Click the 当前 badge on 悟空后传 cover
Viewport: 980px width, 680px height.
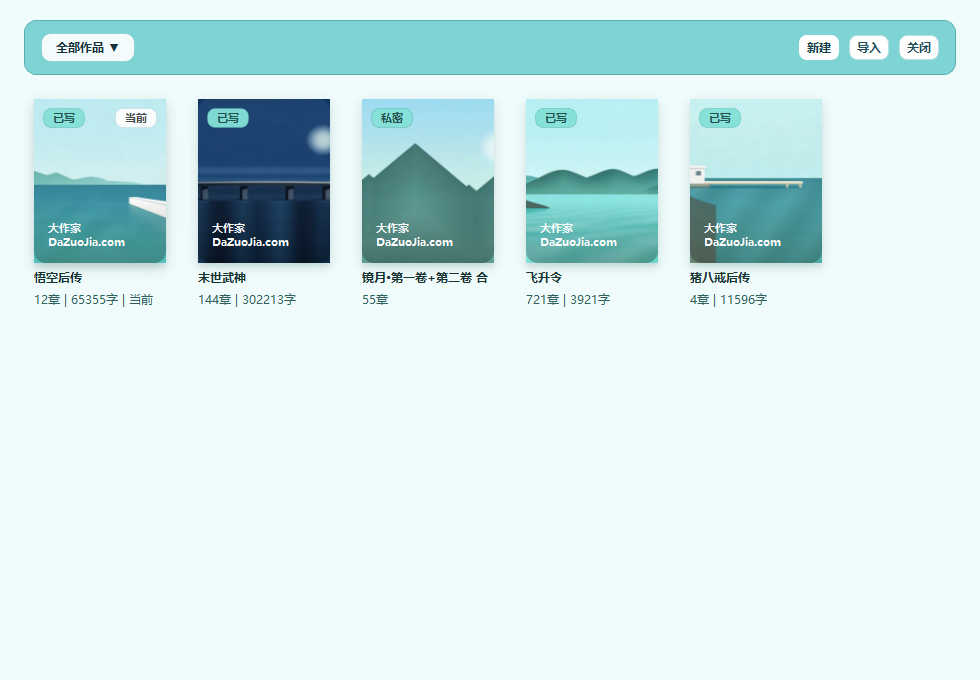tap(136, 118)
